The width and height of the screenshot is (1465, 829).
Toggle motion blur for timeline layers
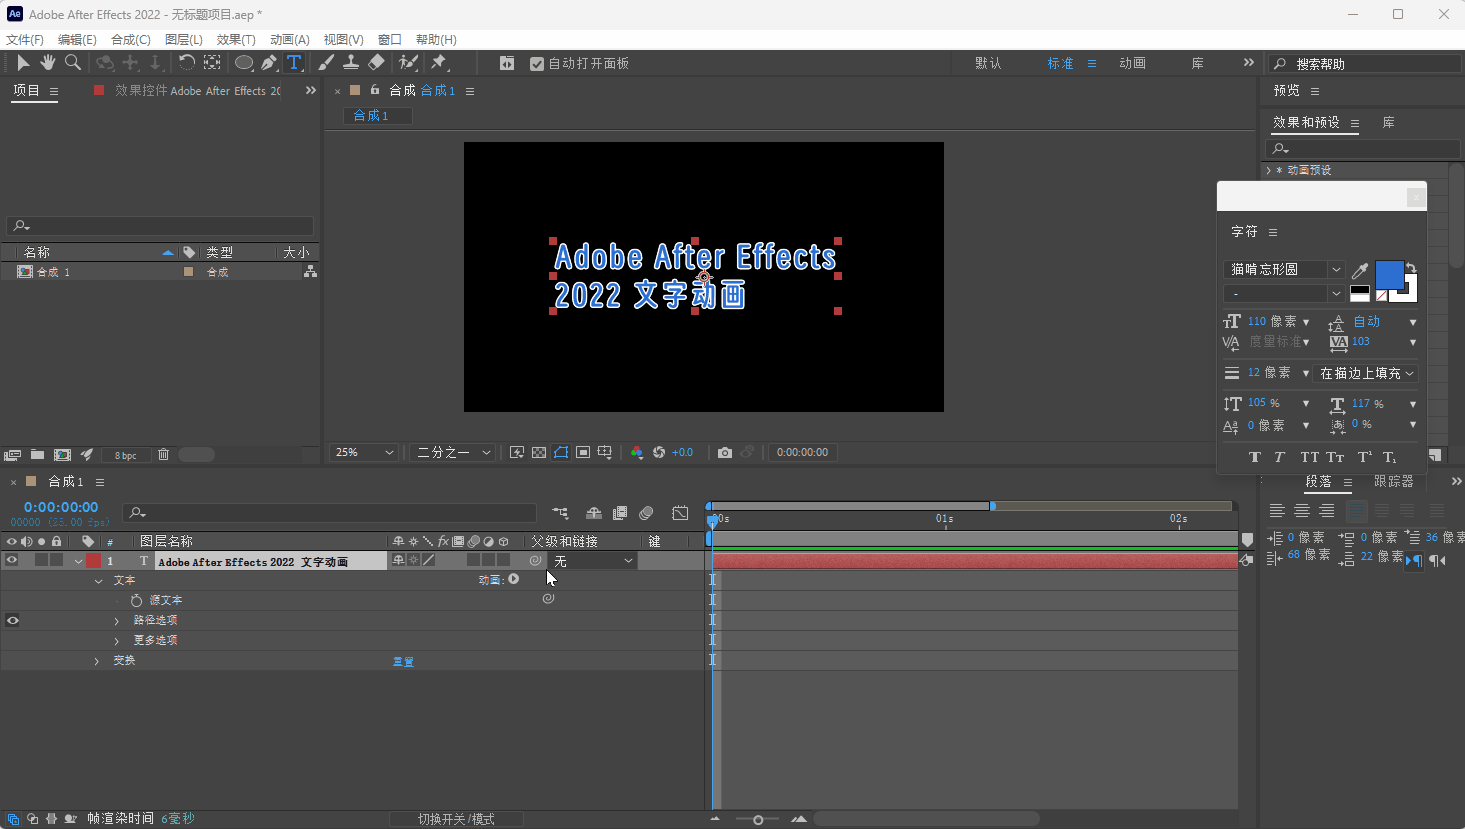click(x=646, y=513)
